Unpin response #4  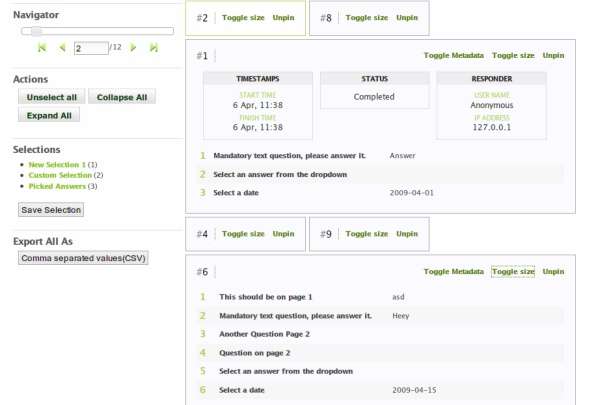(x=284, y=234)
